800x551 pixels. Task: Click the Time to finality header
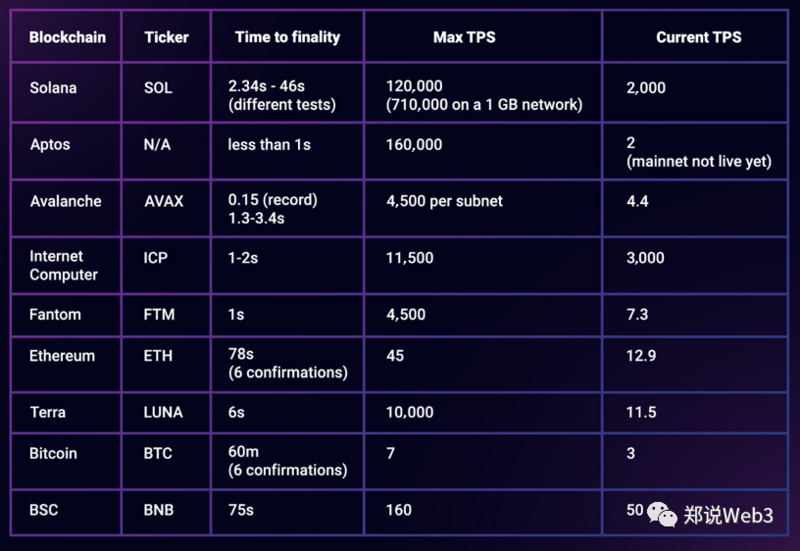[x=288, y=37]
